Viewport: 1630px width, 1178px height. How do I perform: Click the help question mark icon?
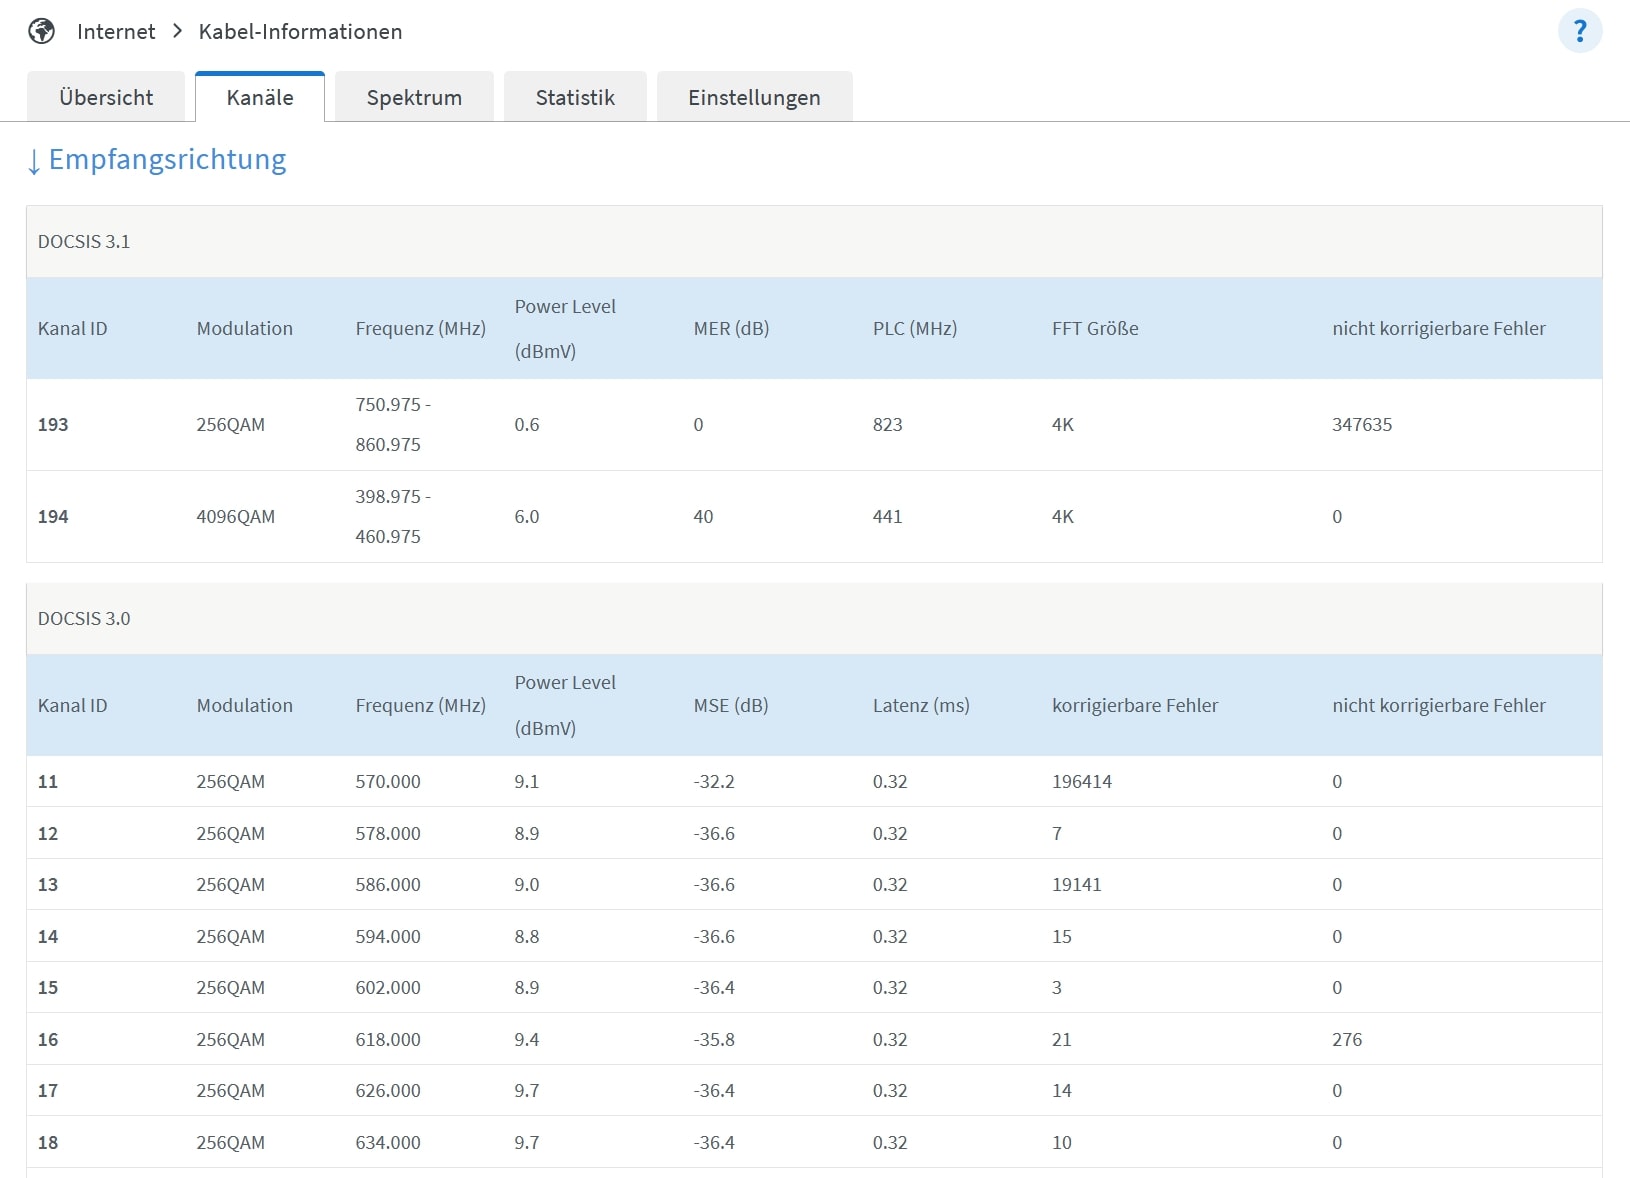pyautogui.click(x=1579, y=31)
